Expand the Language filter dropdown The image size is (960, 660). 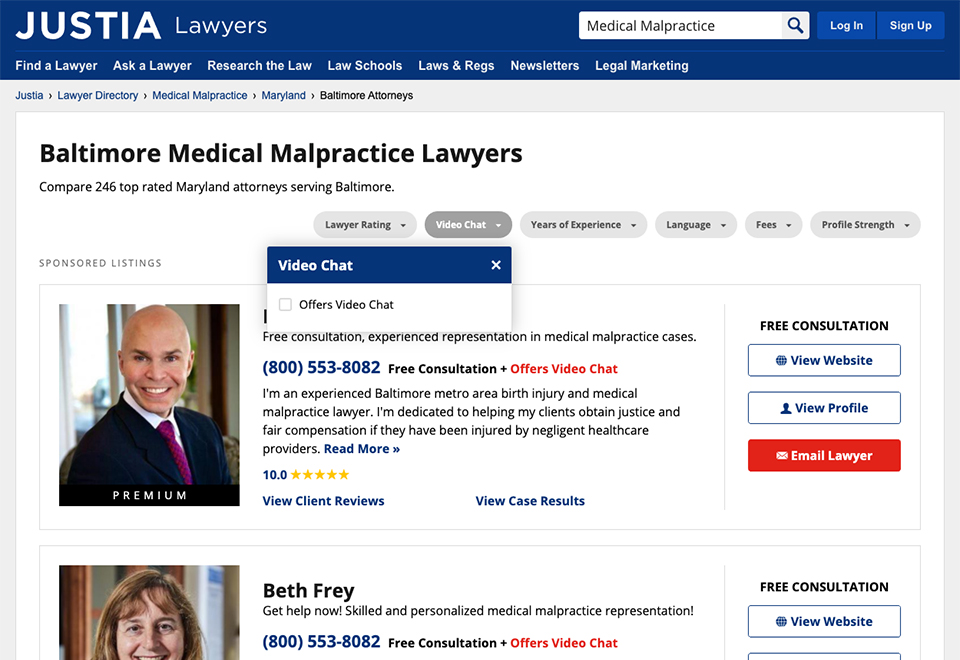pos(696,225)
